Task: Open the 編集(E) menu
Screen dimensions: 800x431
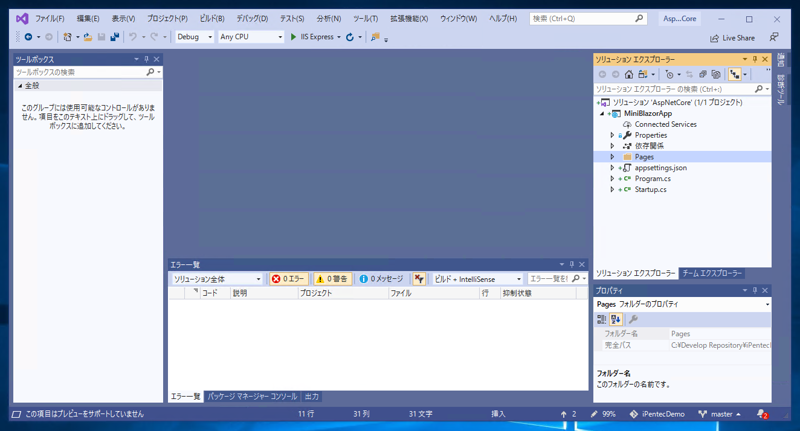Action: 88,18
